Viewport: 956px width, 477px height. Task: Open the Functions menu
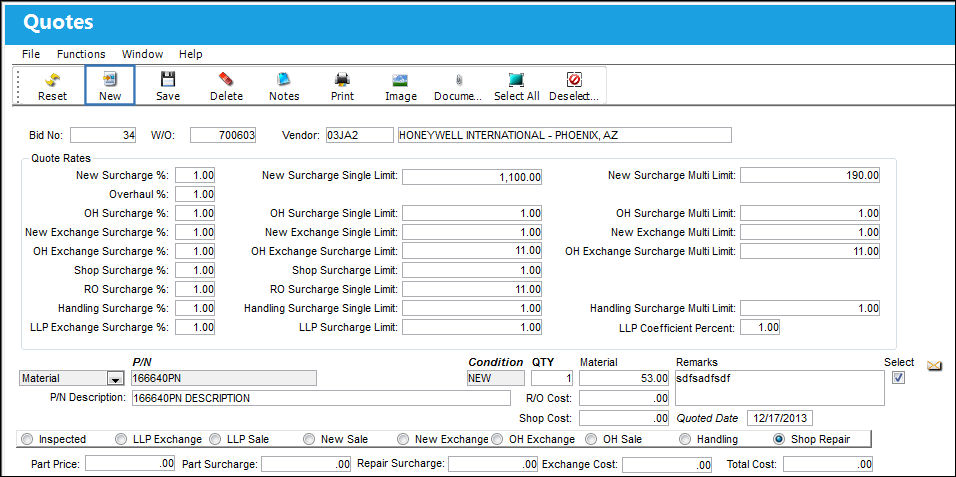point(81,54)
